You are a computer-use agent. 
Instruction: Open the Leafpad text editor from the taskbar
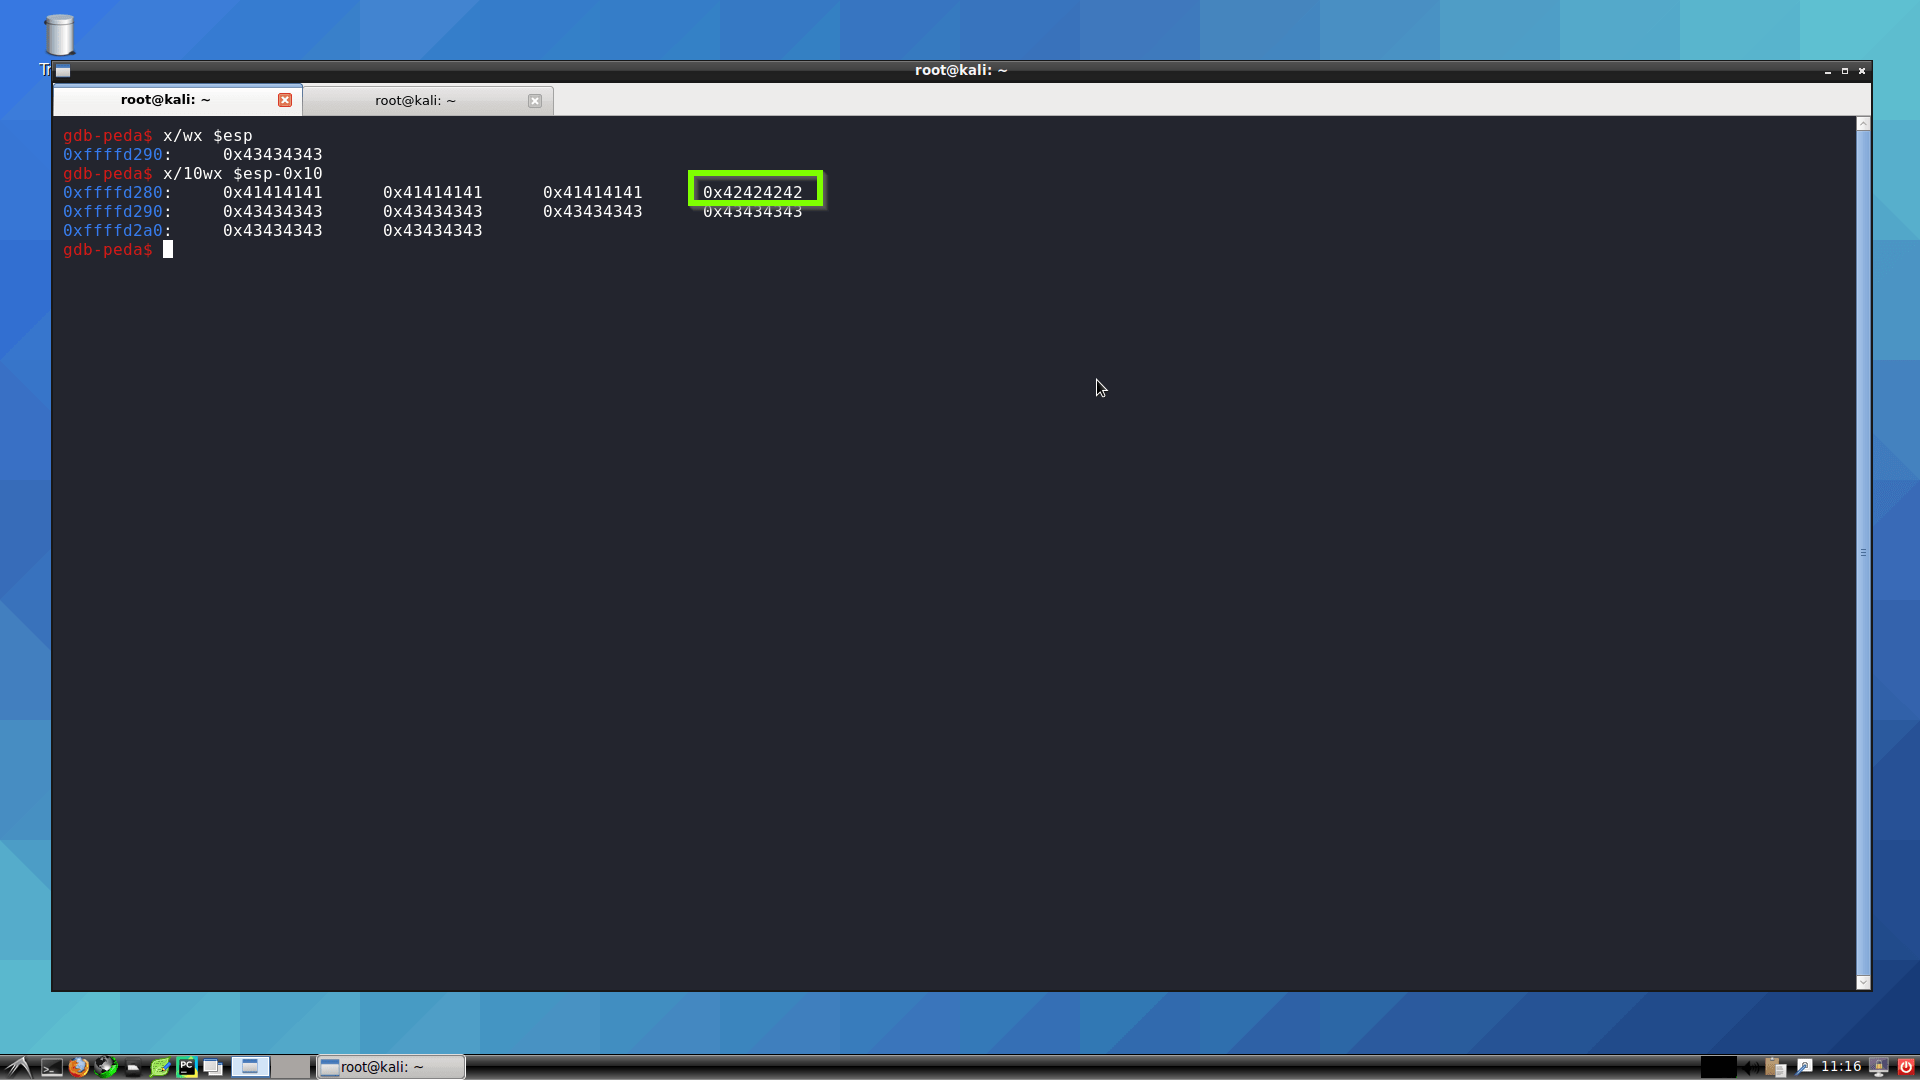pos(161,1066)
